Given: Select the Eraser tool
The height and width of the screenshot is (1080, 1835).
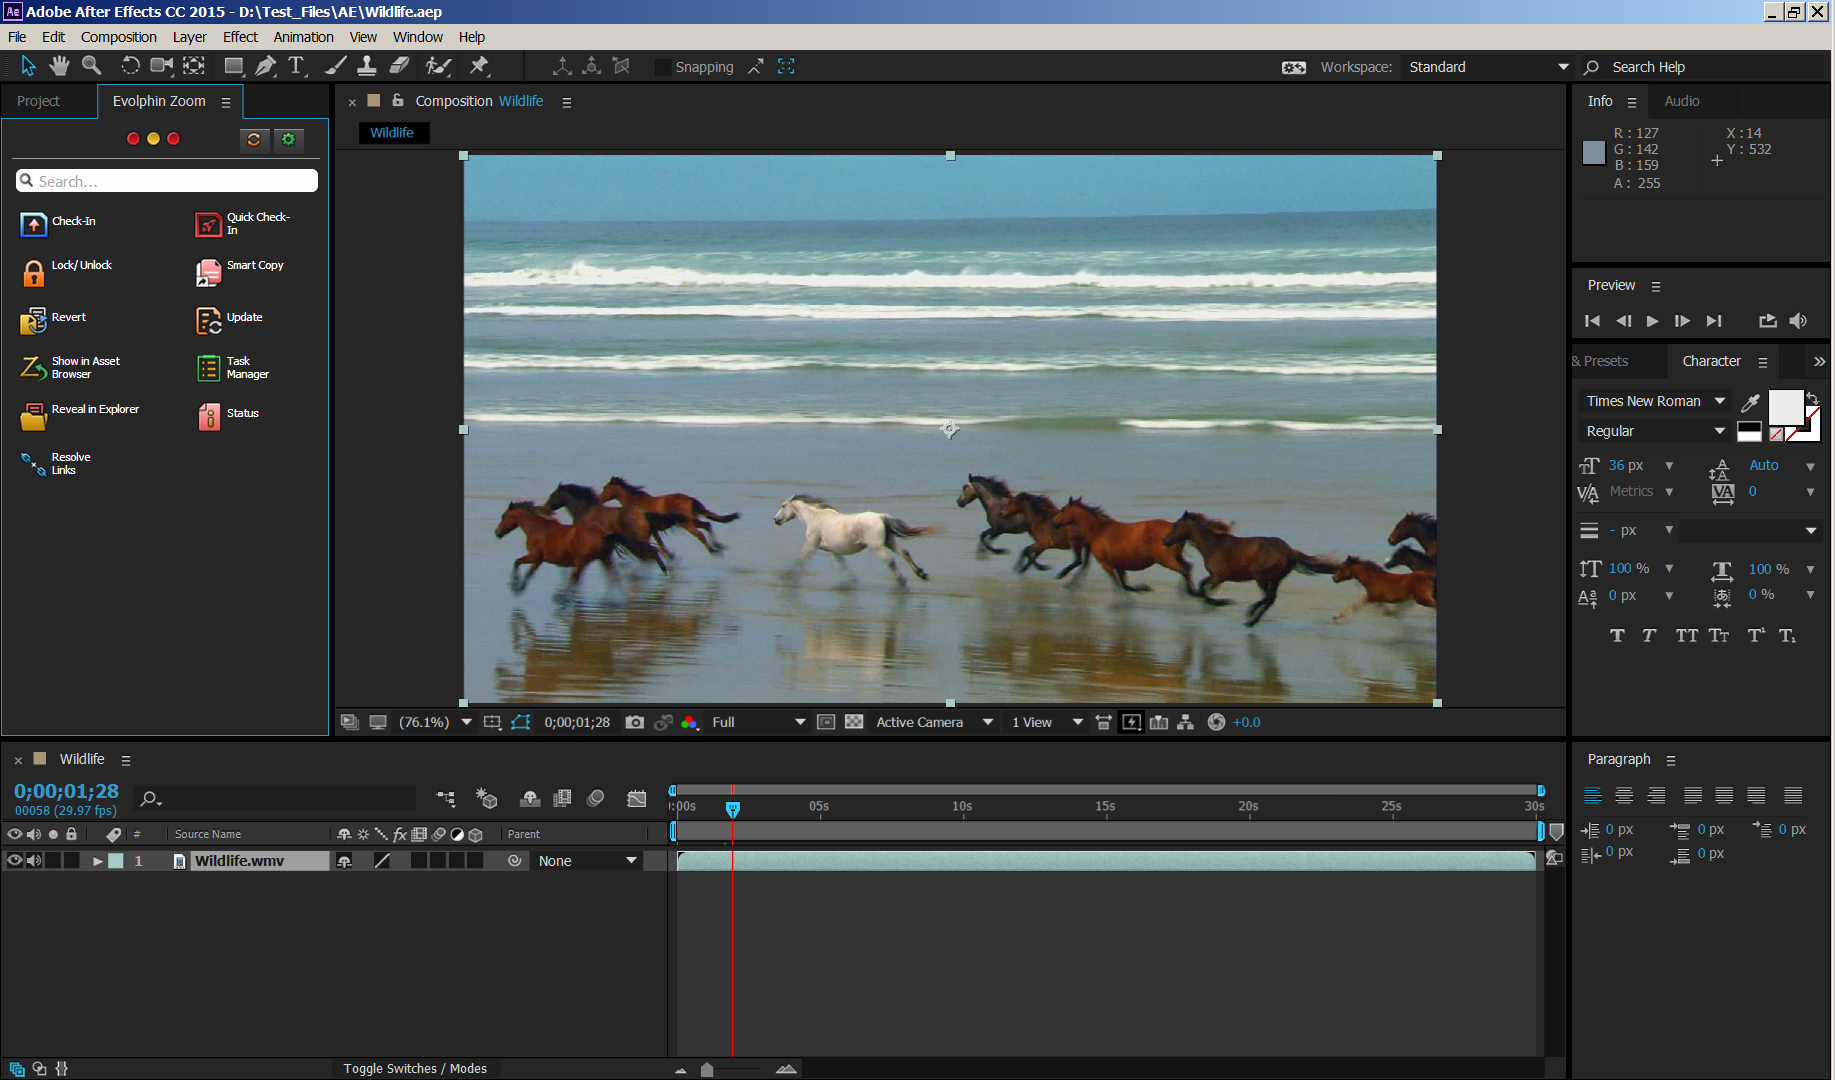Looking at the screenshot, I should tap(399, 66).
